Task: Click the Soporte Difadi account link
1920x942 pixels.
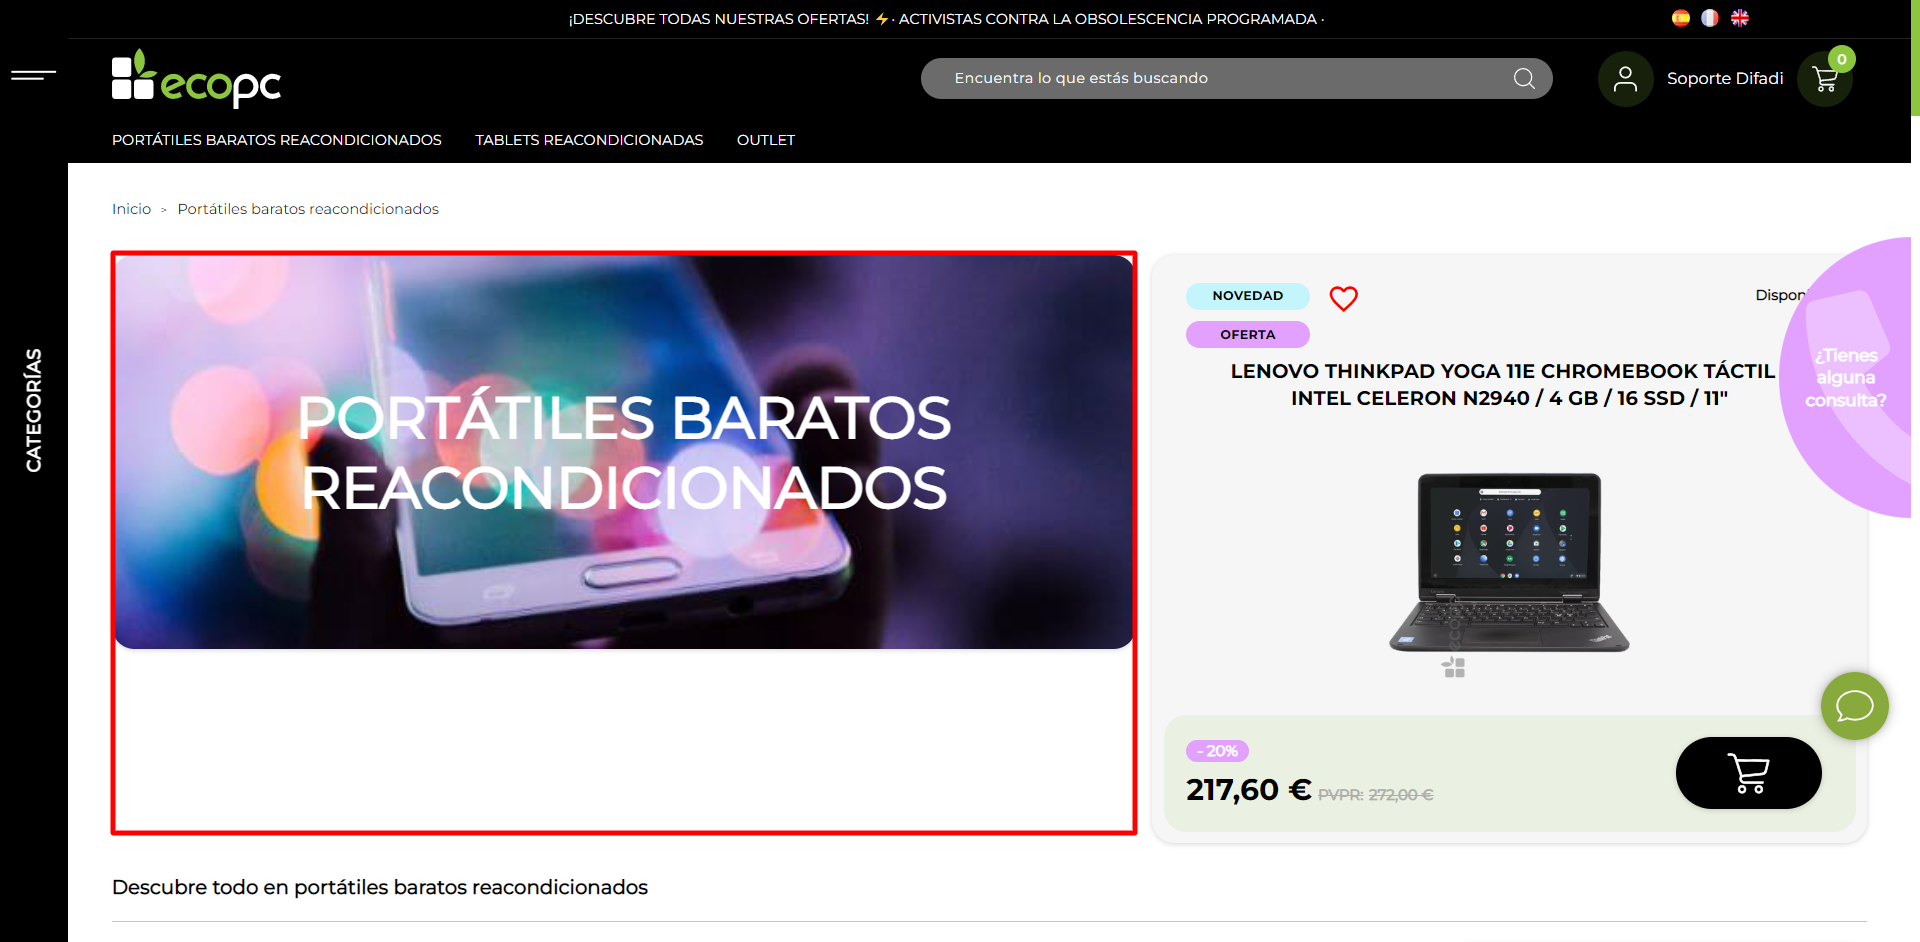Action: (x=1724, y=79)
